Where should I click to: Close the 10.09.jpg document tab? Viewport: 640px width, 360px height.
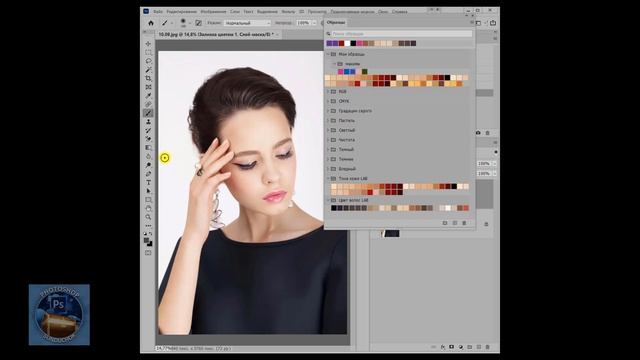[278, 35]
